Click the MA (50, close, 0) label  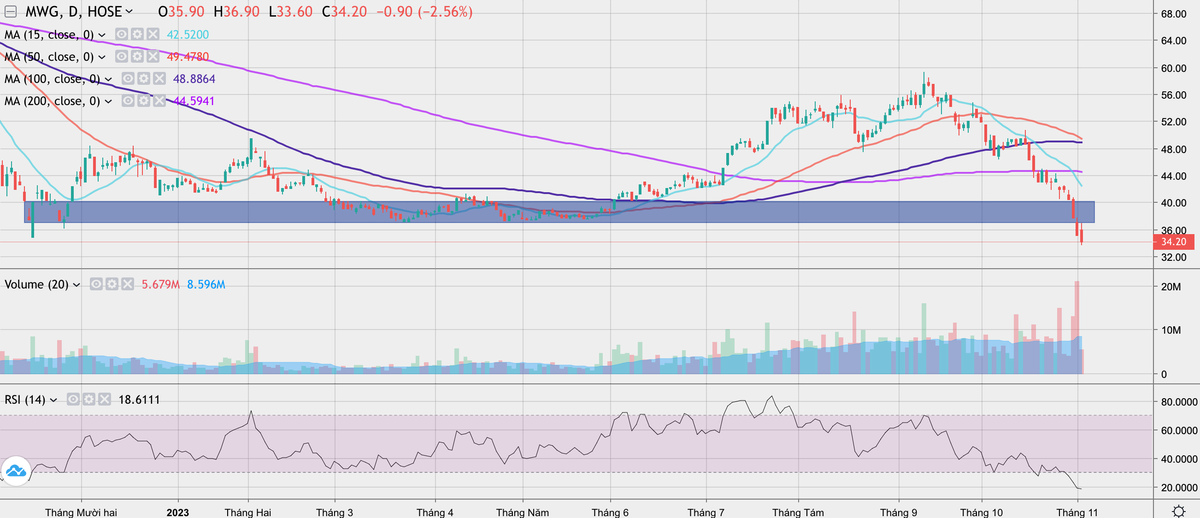click(x=50, y=57)
